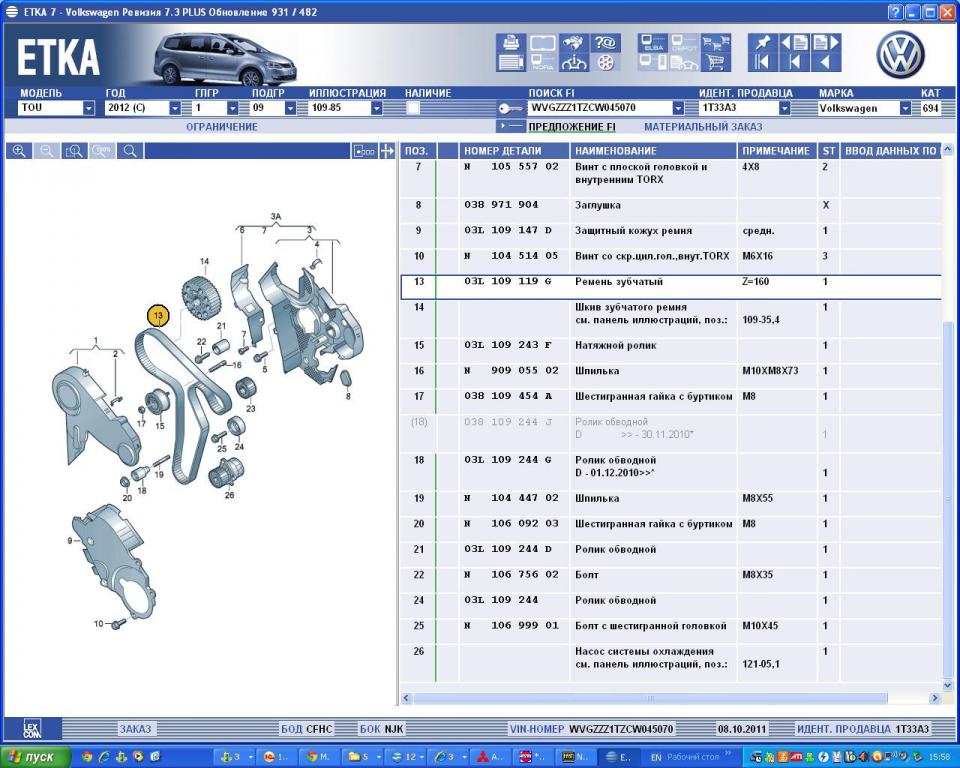The width and height of the screenshot is (960, 768).
Task: Click the key icon beside ПОИСК FI
Action: 509,109
